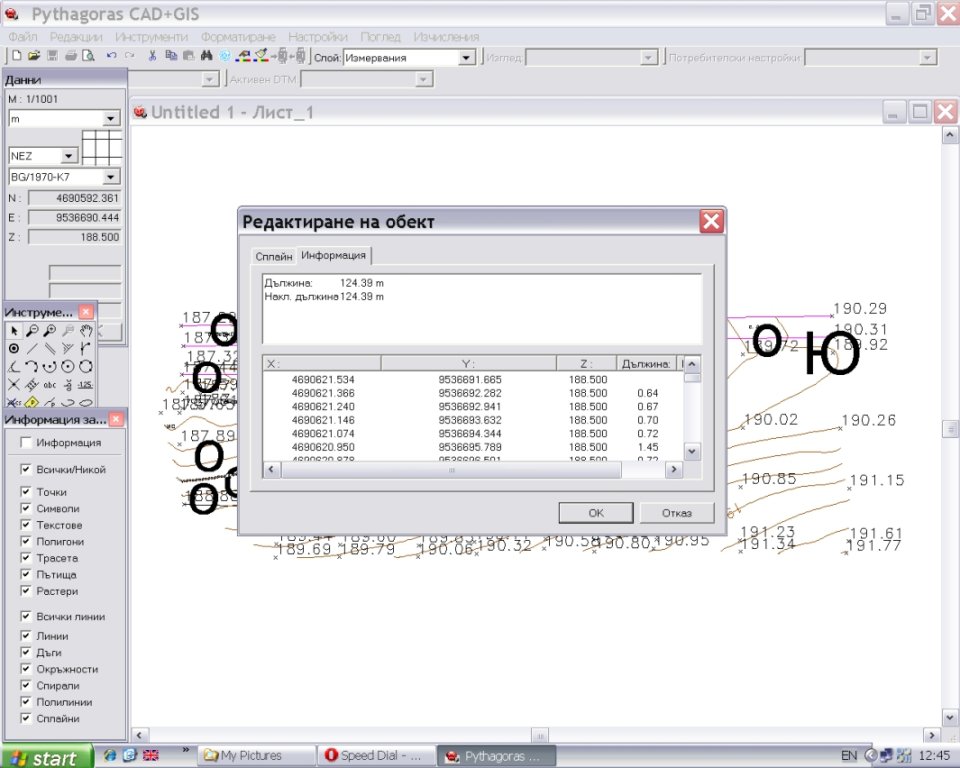Expand the BG/1970-K7 coordinate system dropdown
Viewport: 960px width, 768px height.
coord(110,177)
